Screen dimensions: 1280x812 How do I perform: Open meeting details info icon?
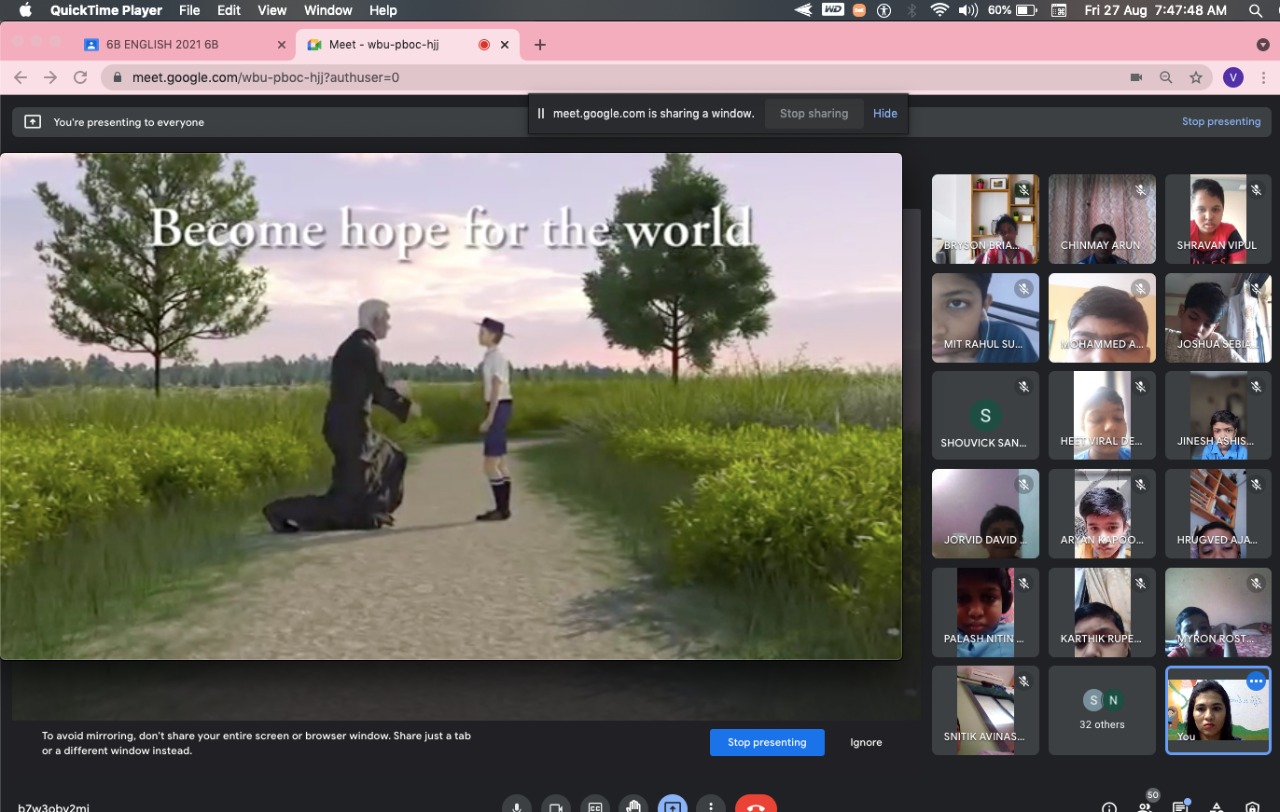tap(1109, 806)
